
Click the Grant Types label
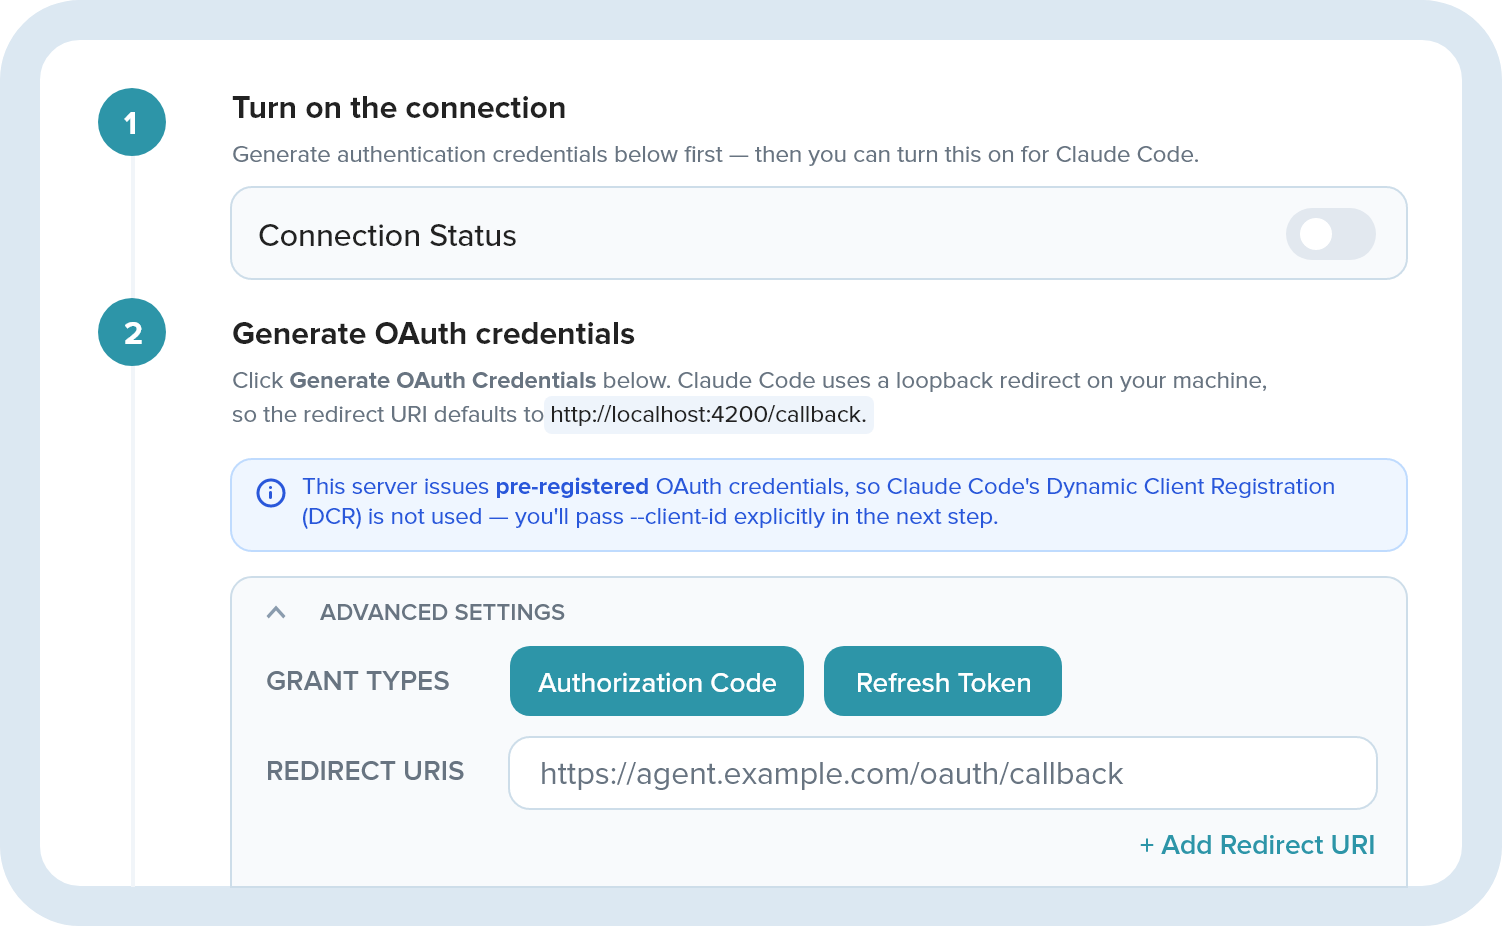(x=358, y=681)
